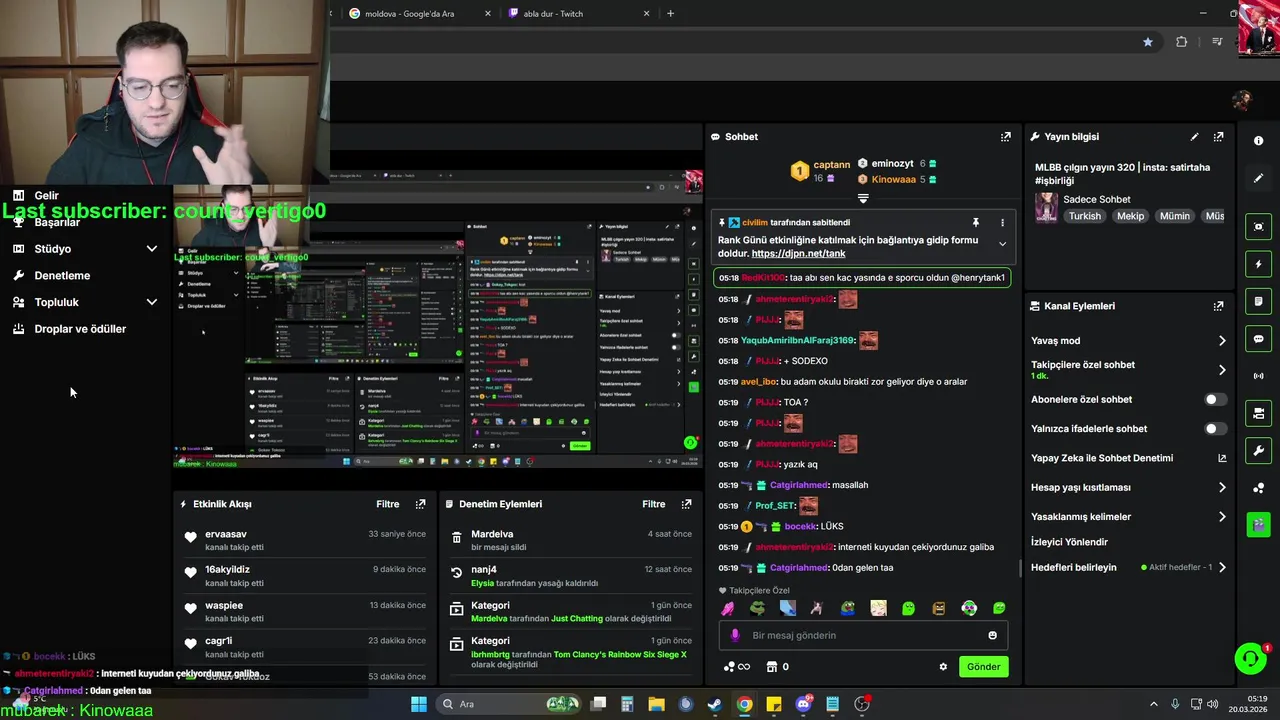Screen dimensions: 1280x720
Task: Click the ervaasav follow activity row
Action: [304, 541]
